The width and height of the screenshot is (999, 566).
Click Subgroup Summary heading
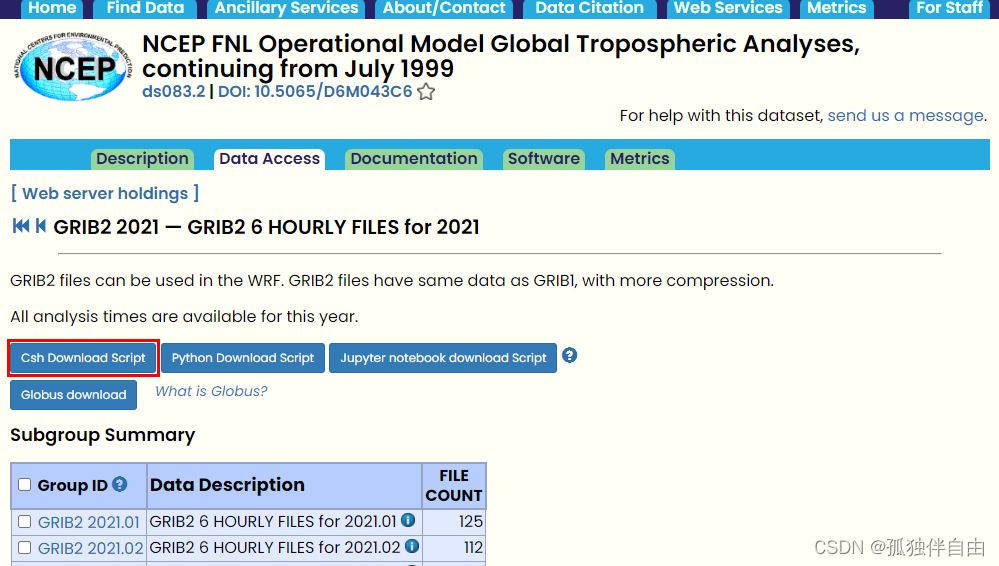point(103,435)
